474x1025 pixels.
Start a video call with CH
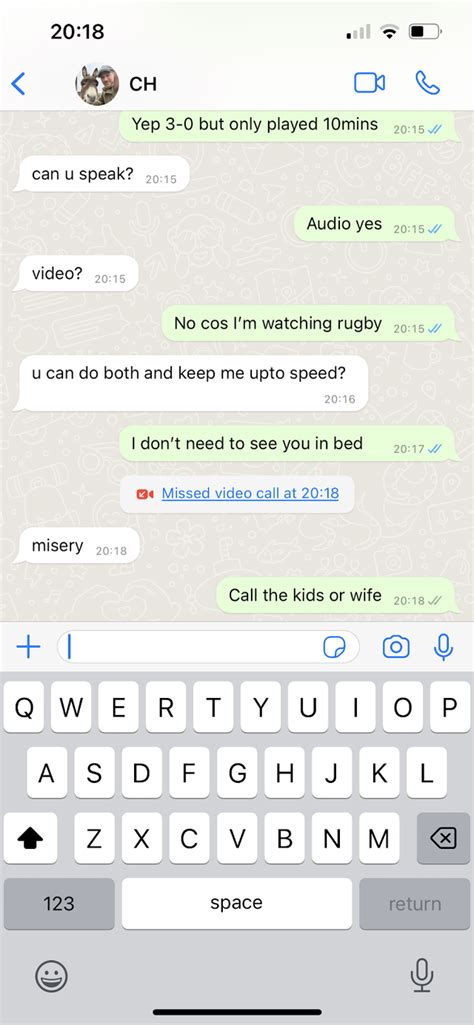coord(369,83)
